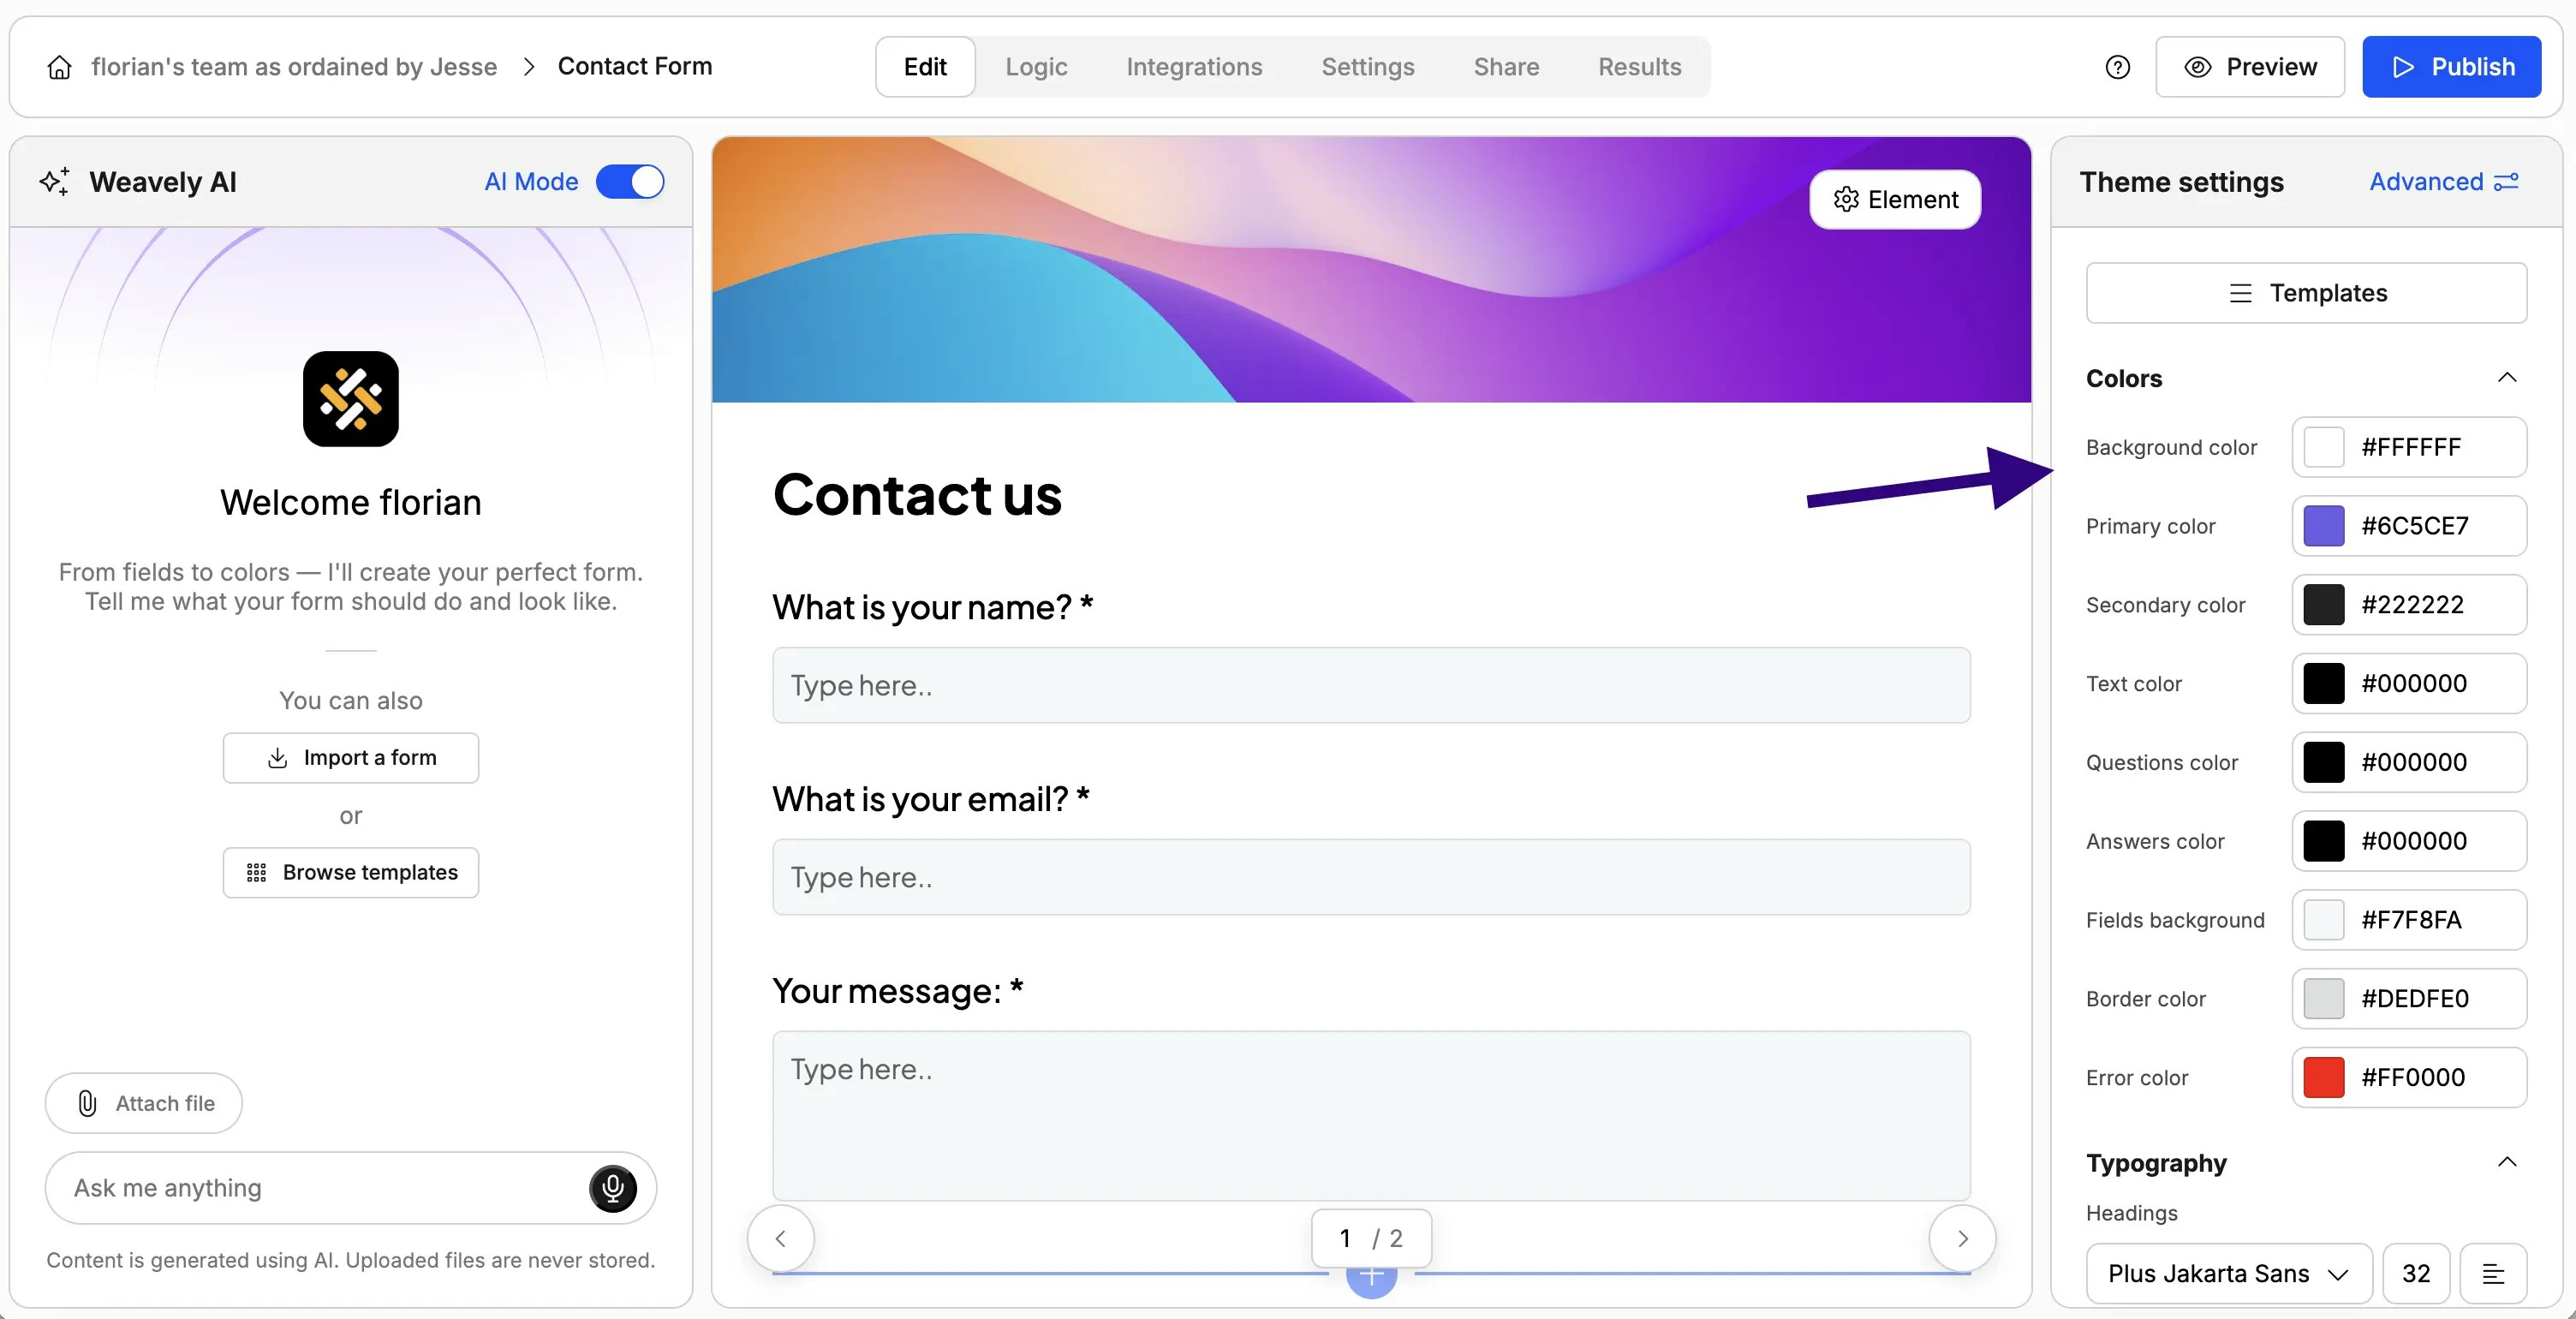Click the Publish button
Image resolution: width=2576 pixels, height=1319 pixels.
[x=2452, y=66]
